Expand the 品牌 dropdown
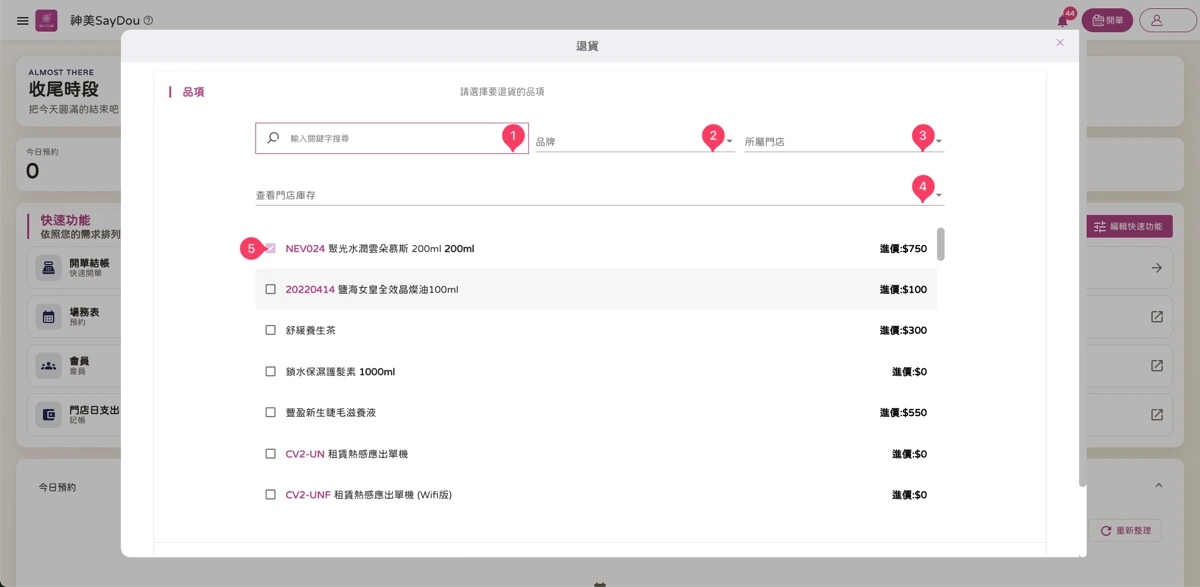The image size is (1200, 587). coord(635,141)
